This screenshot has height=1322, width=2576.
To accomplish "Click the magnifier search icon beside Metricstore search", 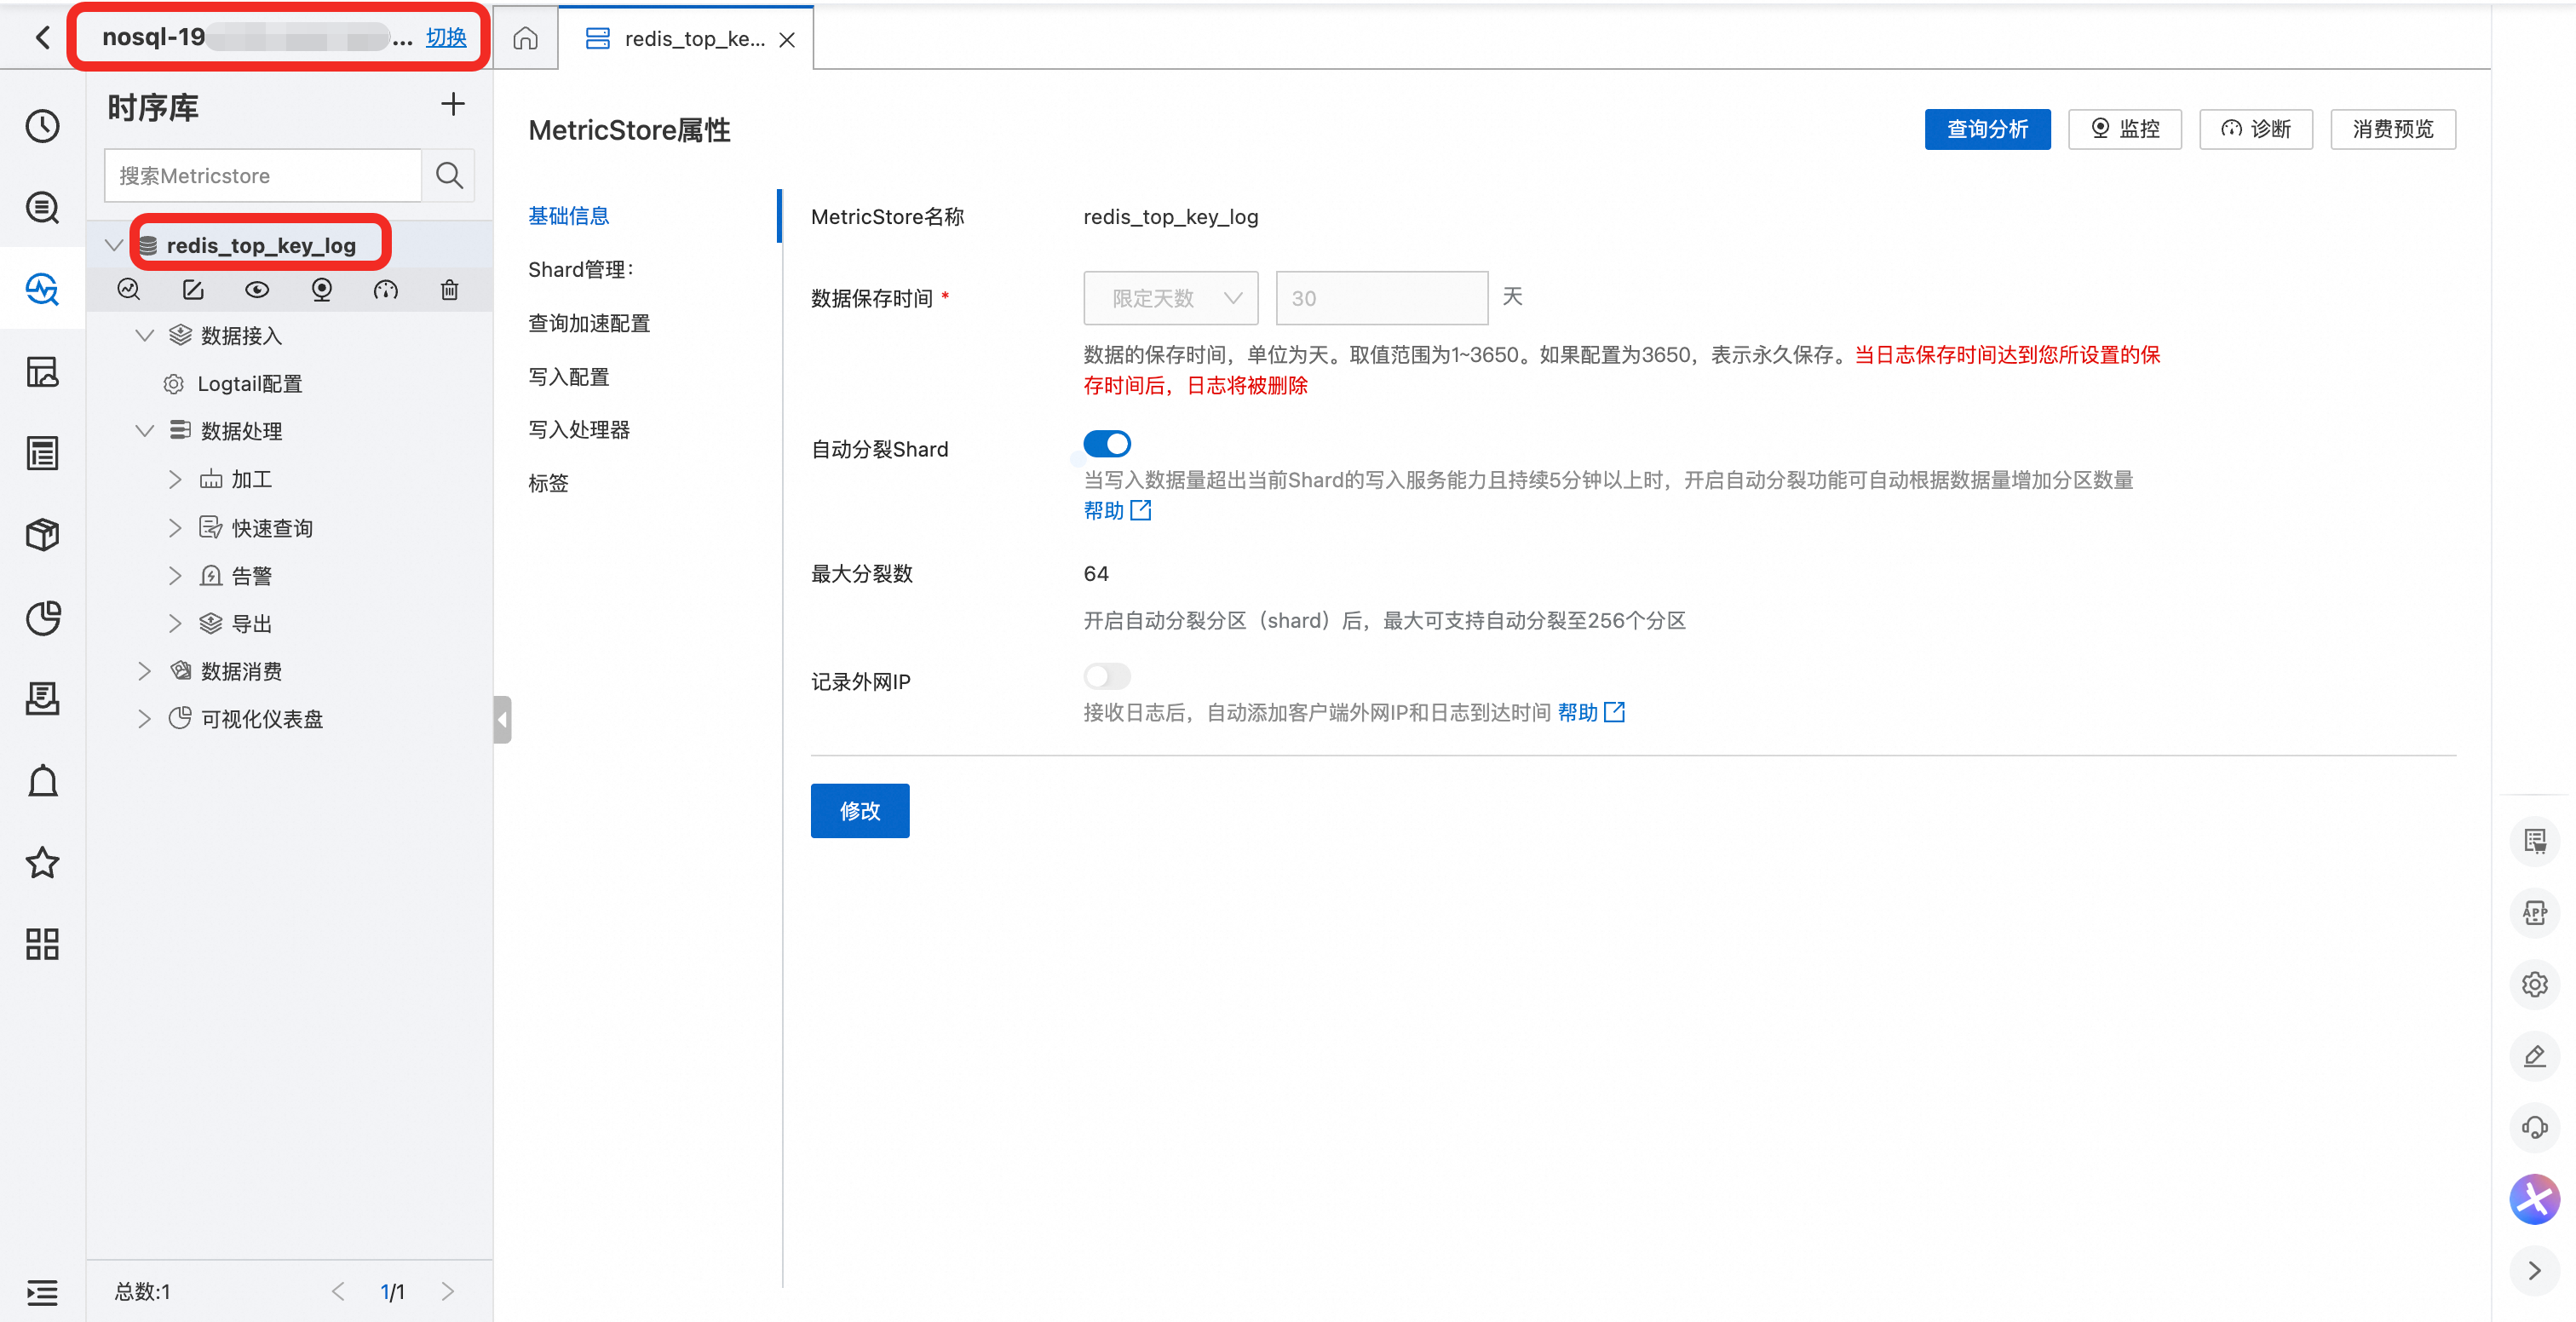I will click(449, 176).
